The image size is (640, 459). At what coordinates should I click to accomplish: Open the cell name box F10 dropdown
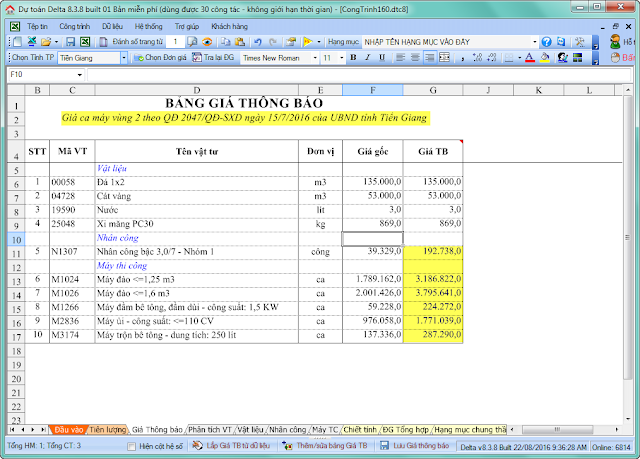(x=80, y=75)
